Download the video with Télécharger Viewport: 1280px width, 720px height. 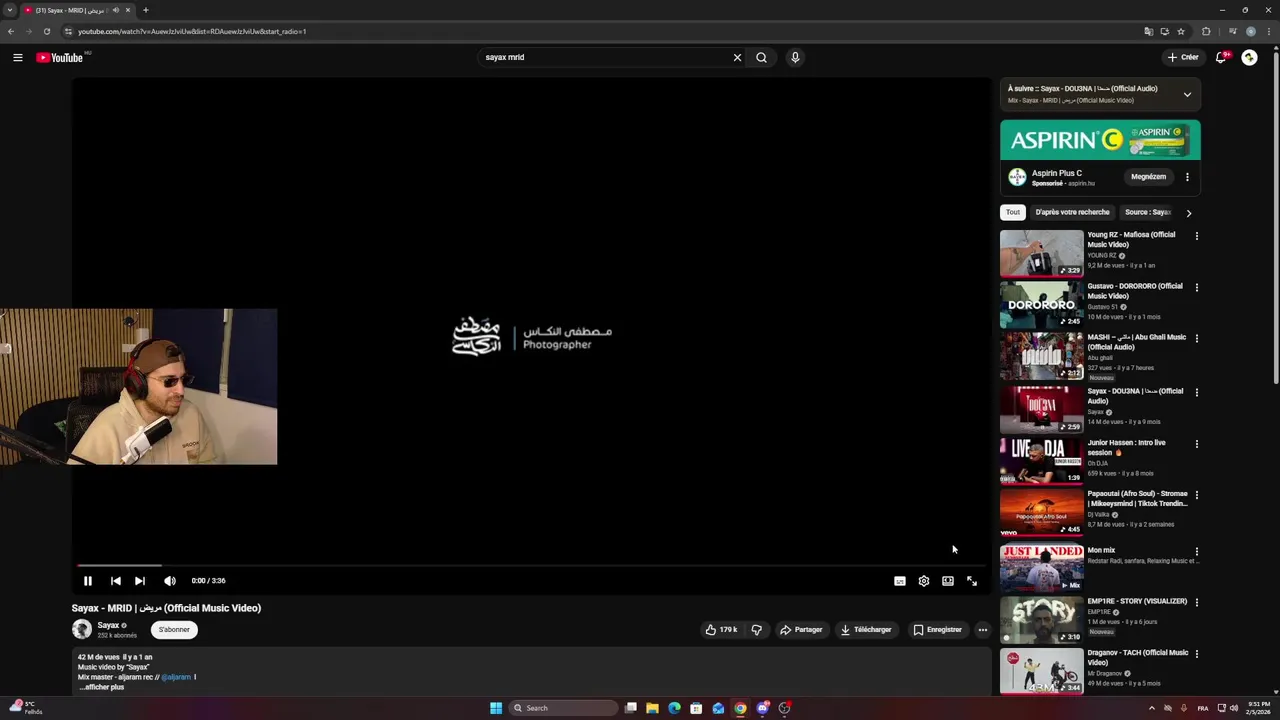click(866, 630)
